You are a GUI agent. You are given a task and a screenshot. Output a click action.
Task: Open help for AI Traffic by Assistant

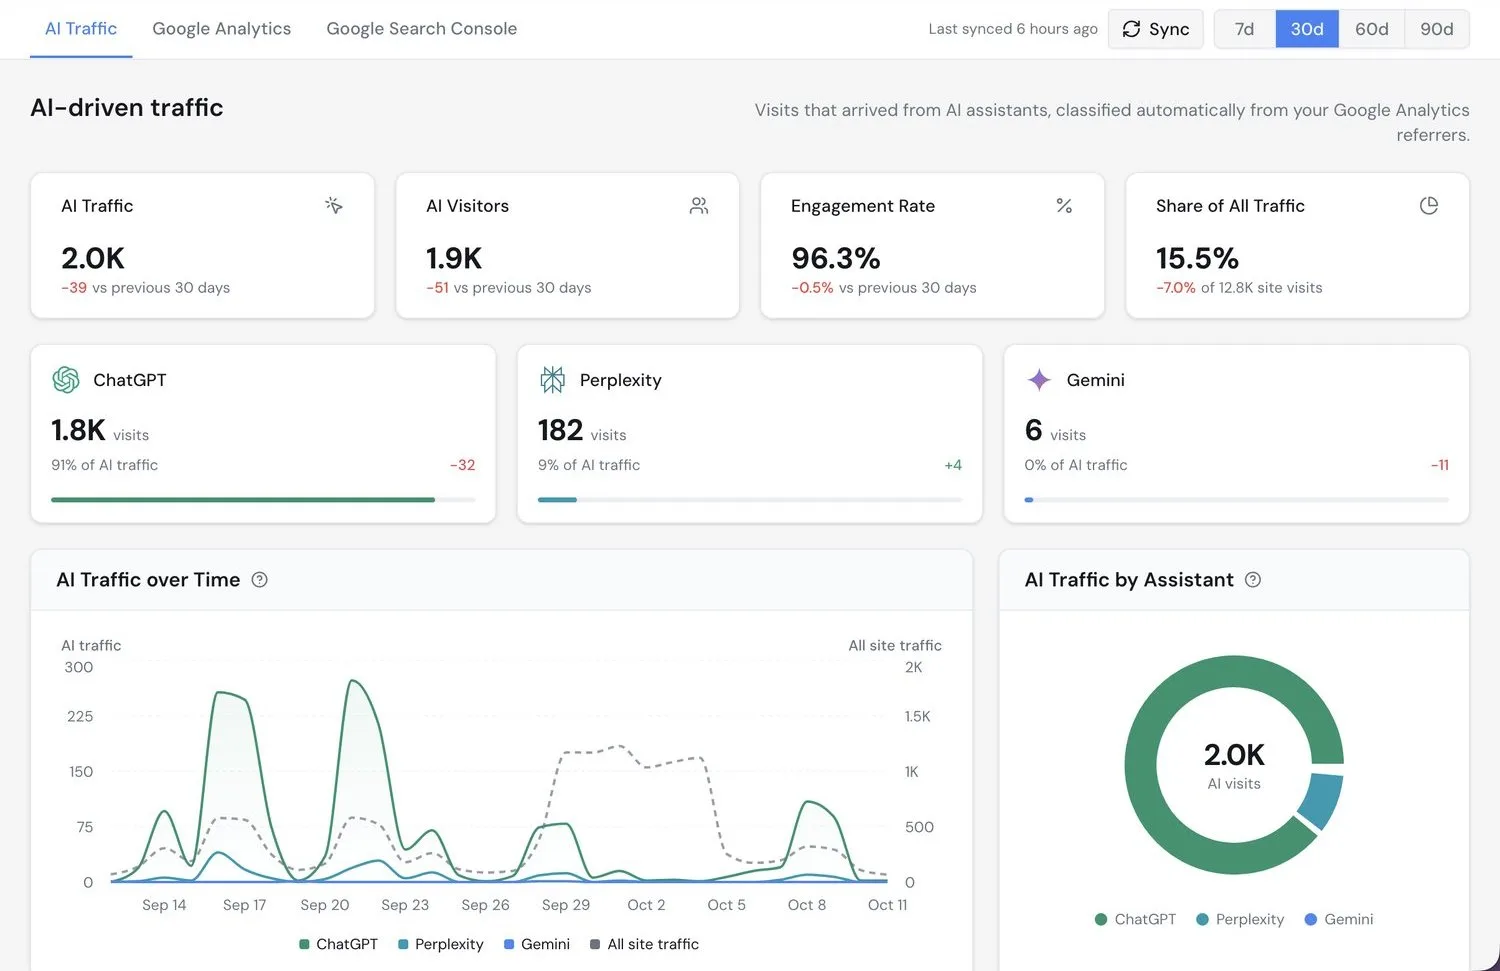click(x=1253, y=580)
